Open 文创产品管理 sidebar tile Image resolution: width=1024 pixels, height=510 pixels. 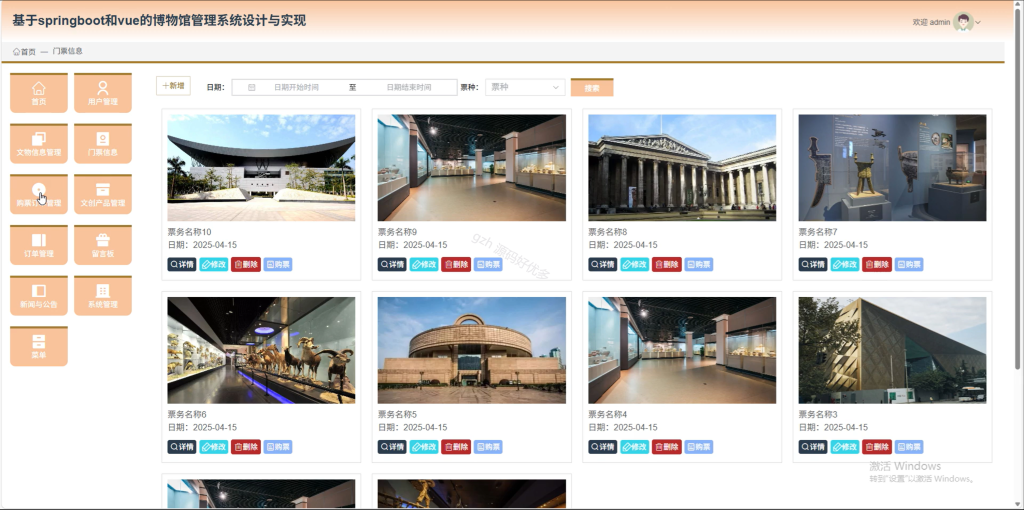point(103,194)
